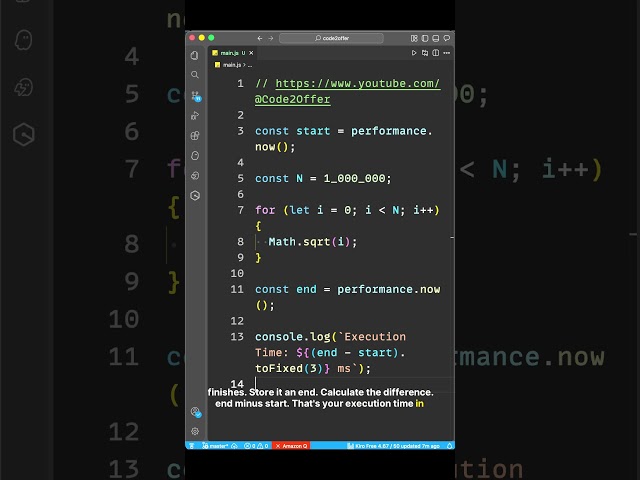The height and width of the screenshot is (480, 640).
Task: Run main.js with the play triangle icon
Action: 414,53
